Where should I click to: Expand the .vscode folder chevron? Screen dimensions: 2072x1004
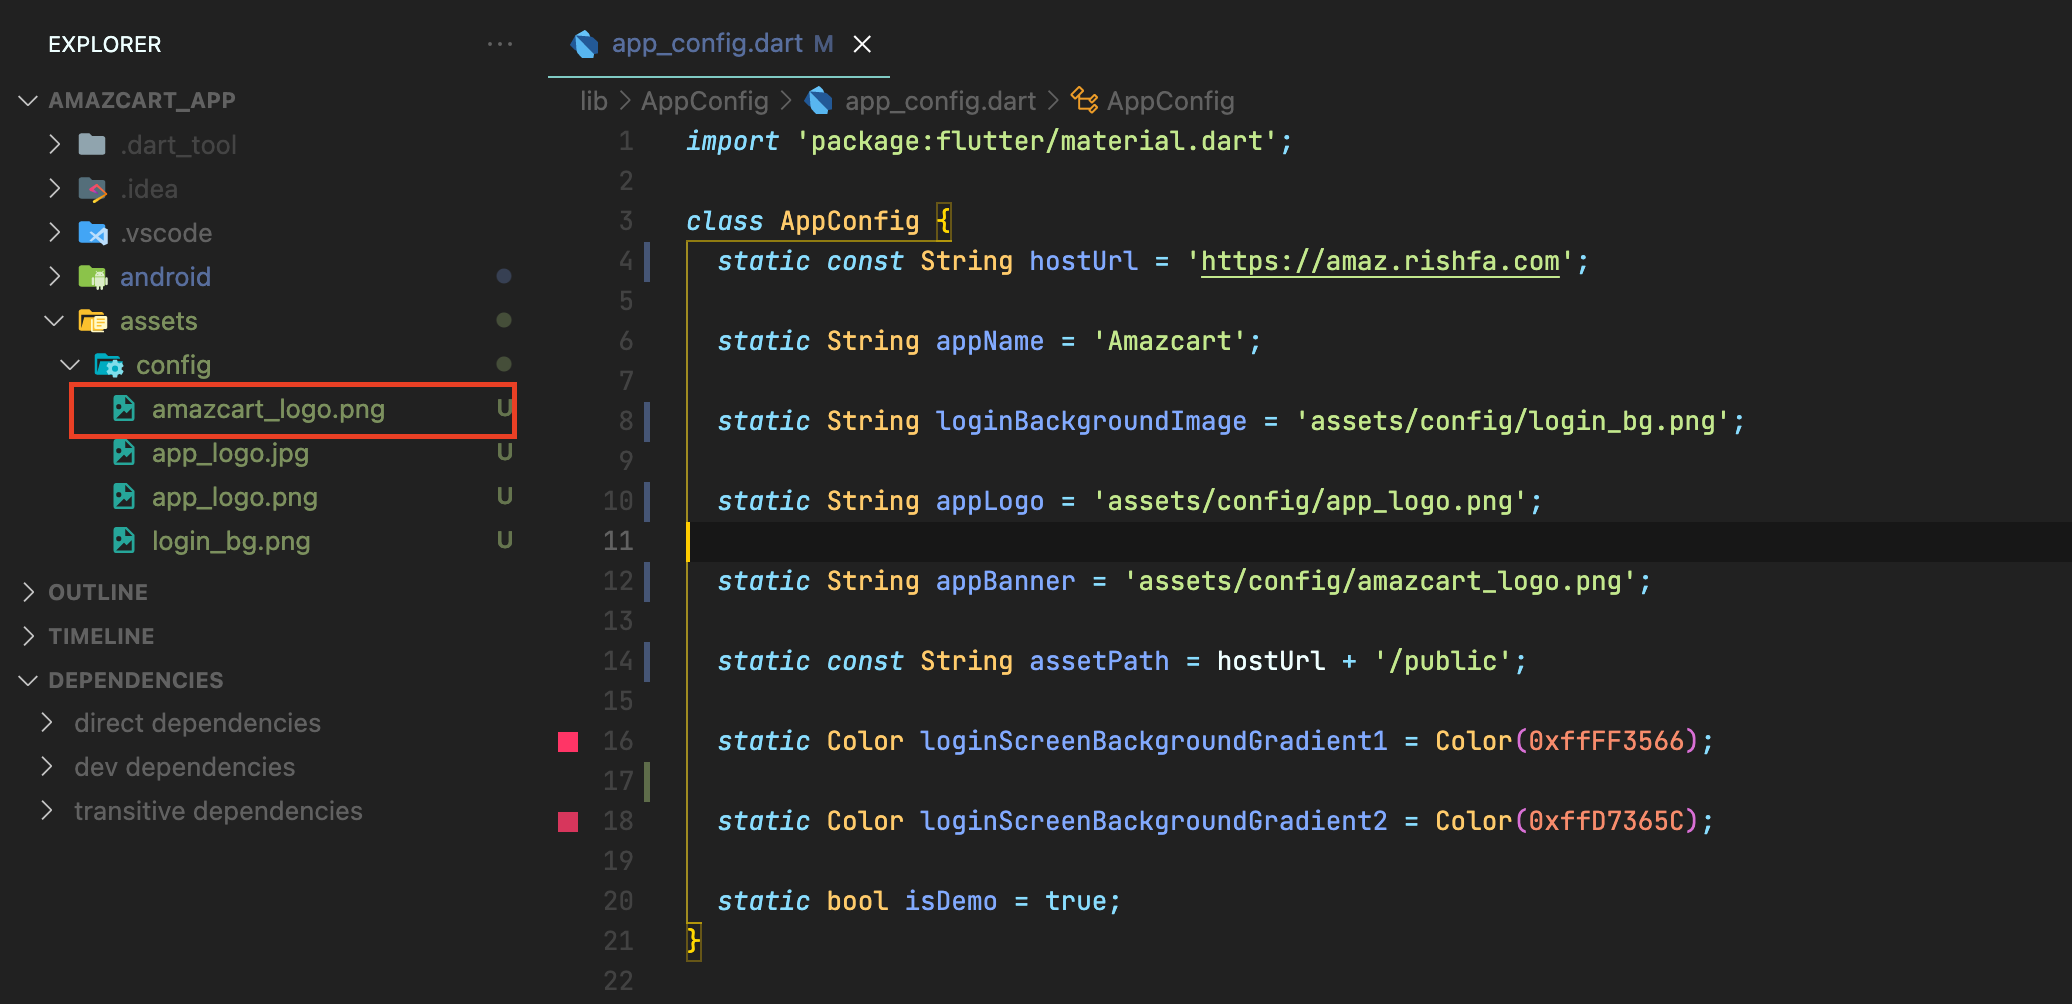coord(55,233)
